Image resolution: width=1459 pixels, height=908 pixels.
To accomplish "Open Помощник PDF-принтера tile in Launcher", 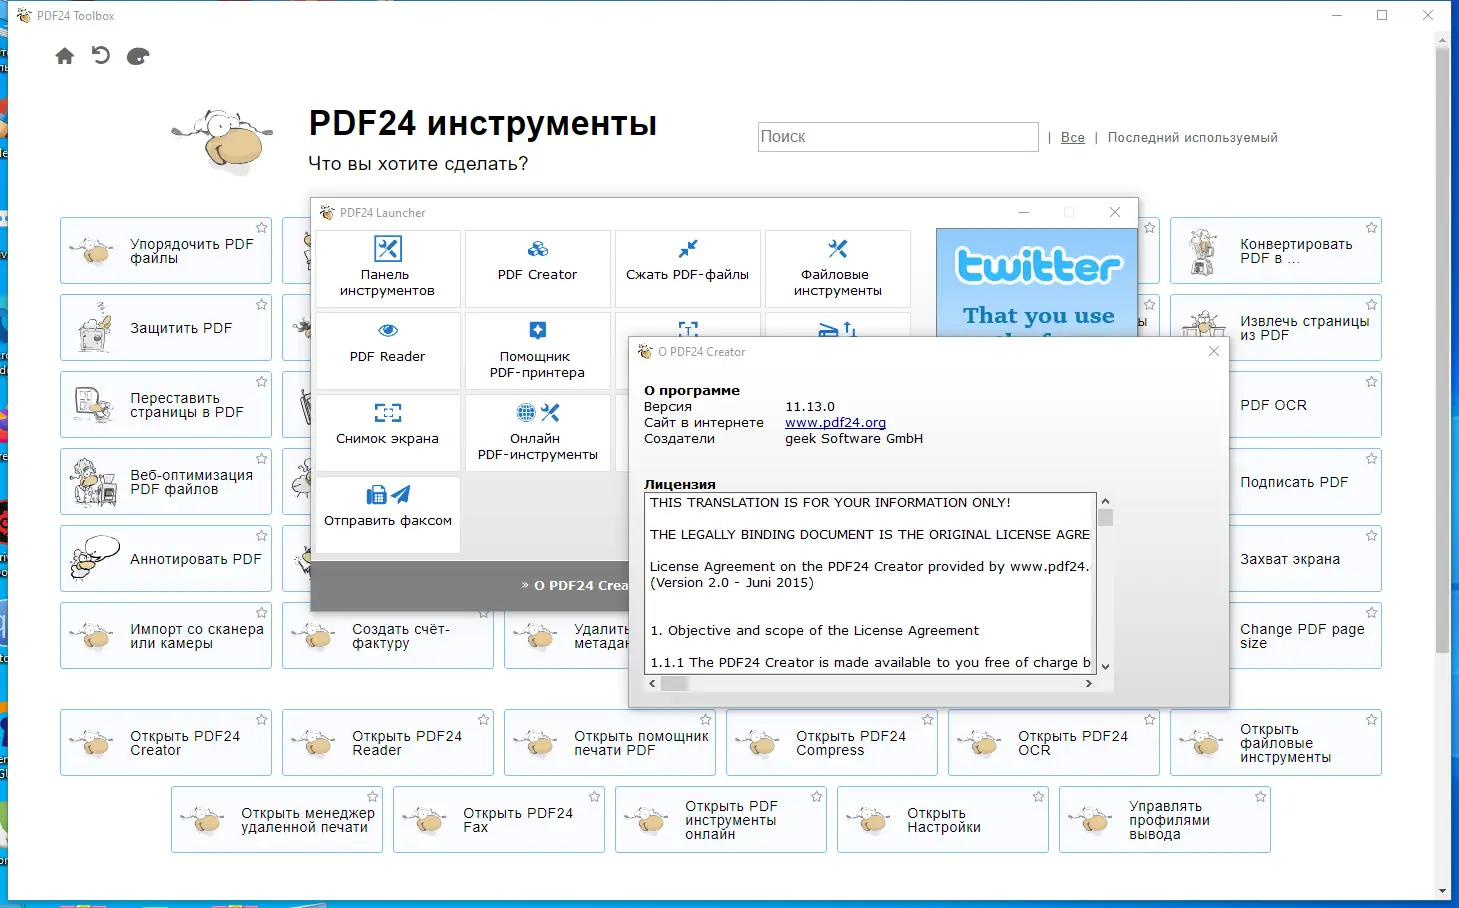I will pyautogui.click(x=538, y=351).
